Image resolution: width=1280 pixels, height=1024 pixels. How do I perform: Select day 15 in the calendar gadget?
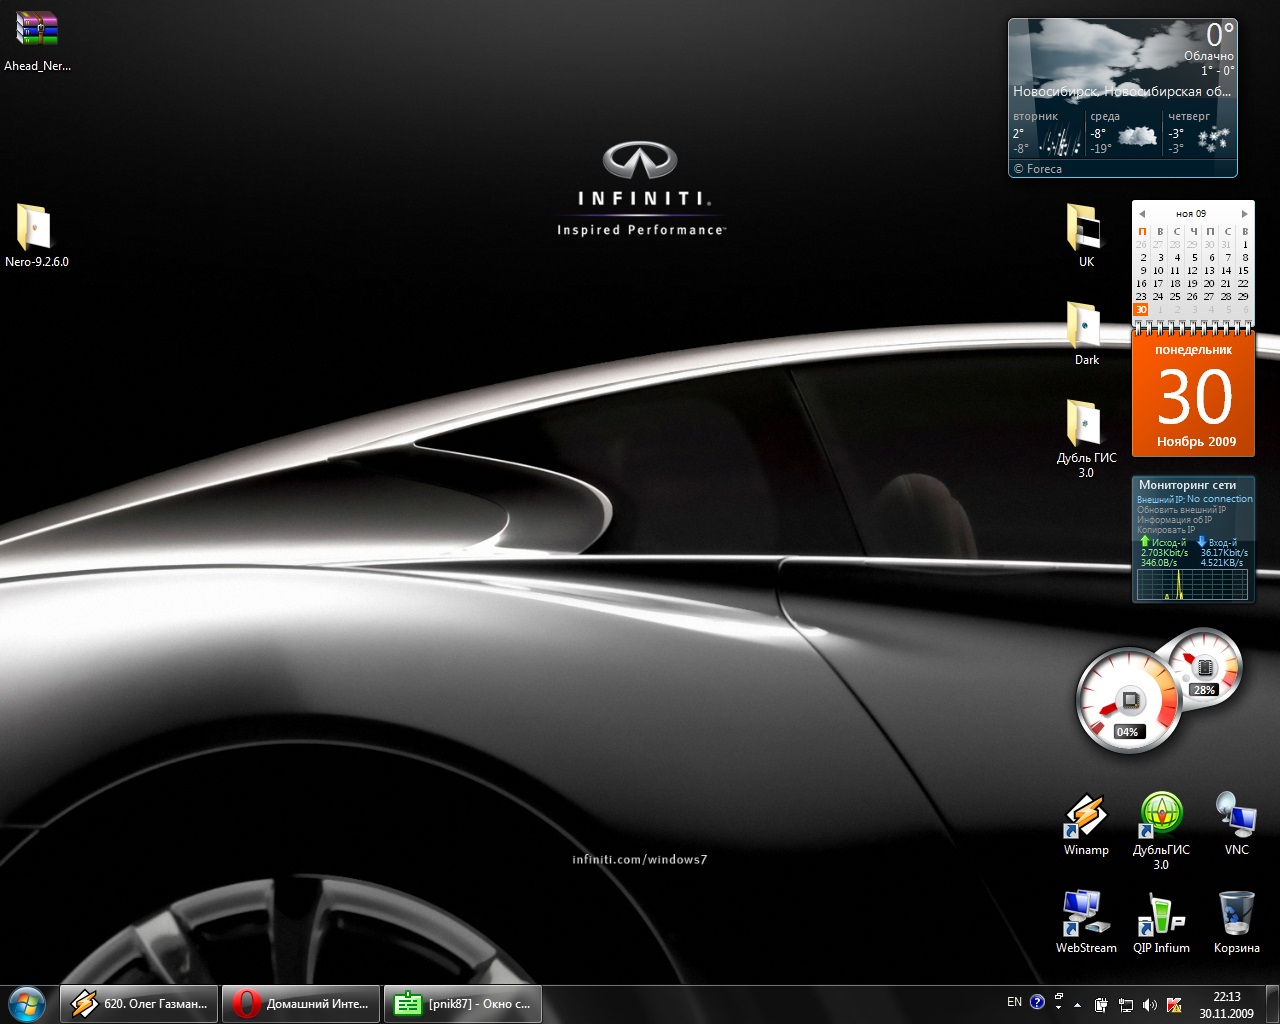point(1243,270)
